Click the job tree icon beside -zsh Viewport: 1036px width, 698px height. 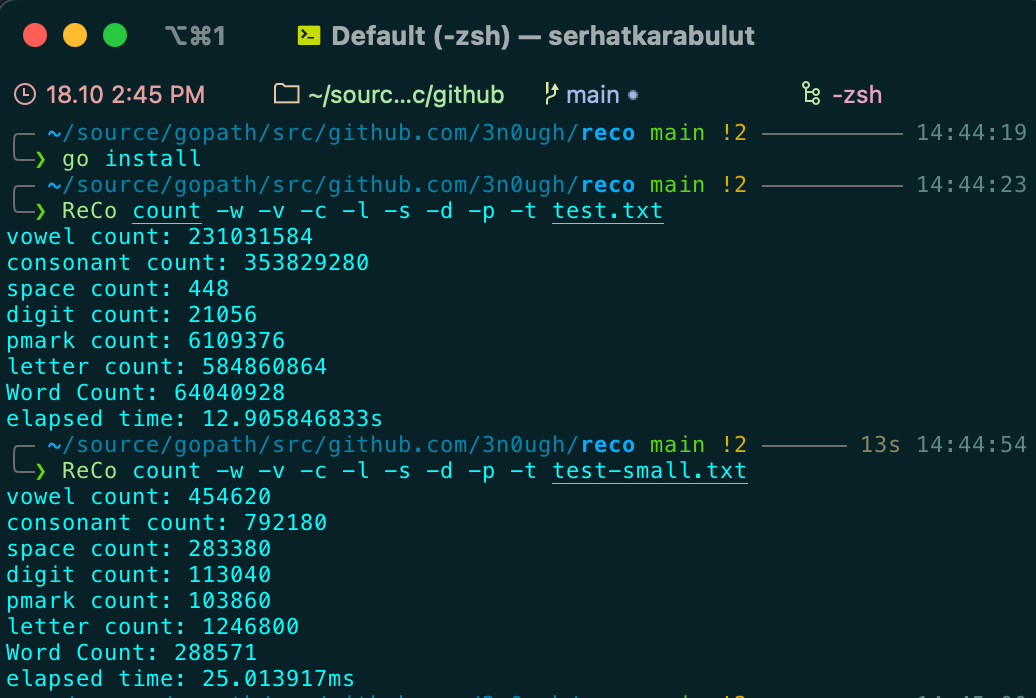[811, 95]
